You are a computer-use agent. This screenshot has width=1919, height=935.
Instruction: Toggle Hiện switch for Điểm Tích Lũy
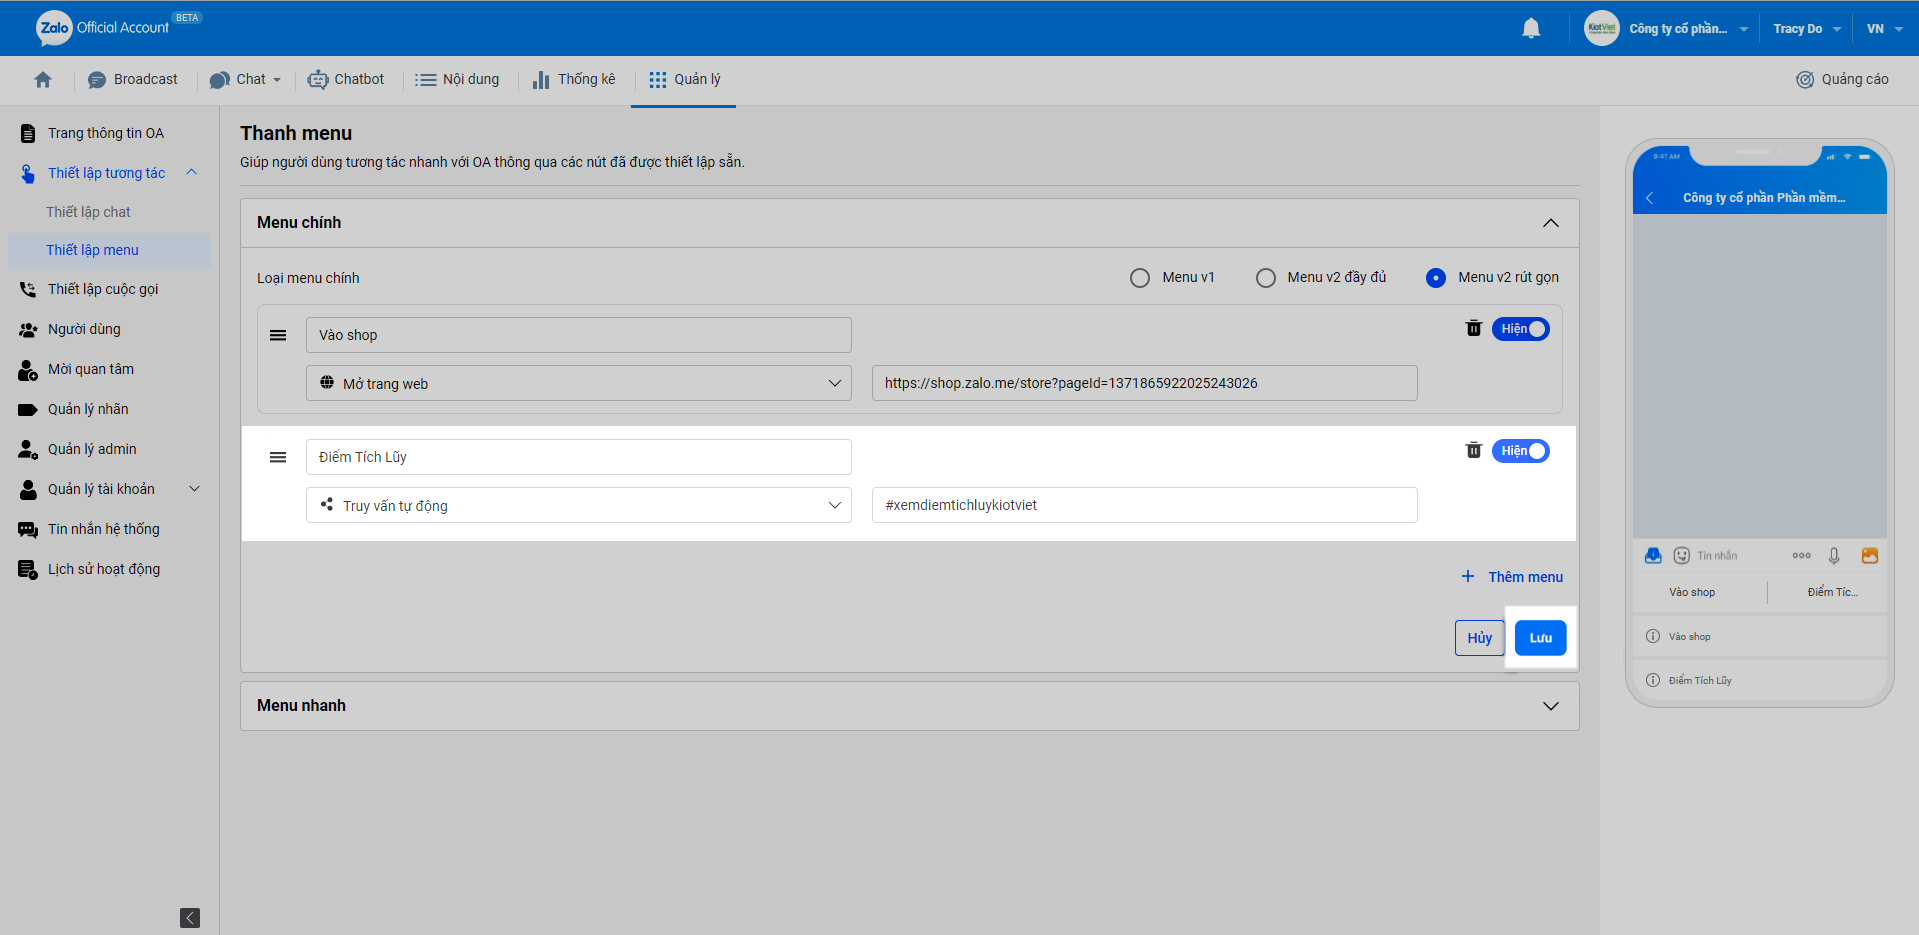pos(1520,451)
